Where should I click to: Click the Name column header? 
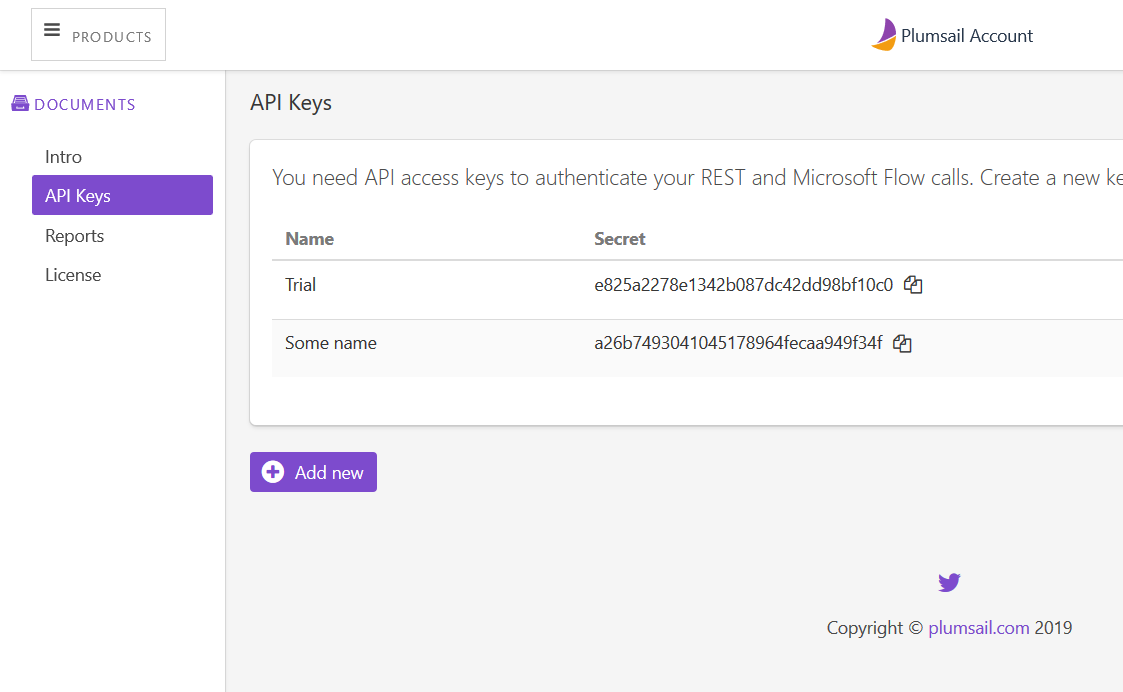[x=309, y=239]
